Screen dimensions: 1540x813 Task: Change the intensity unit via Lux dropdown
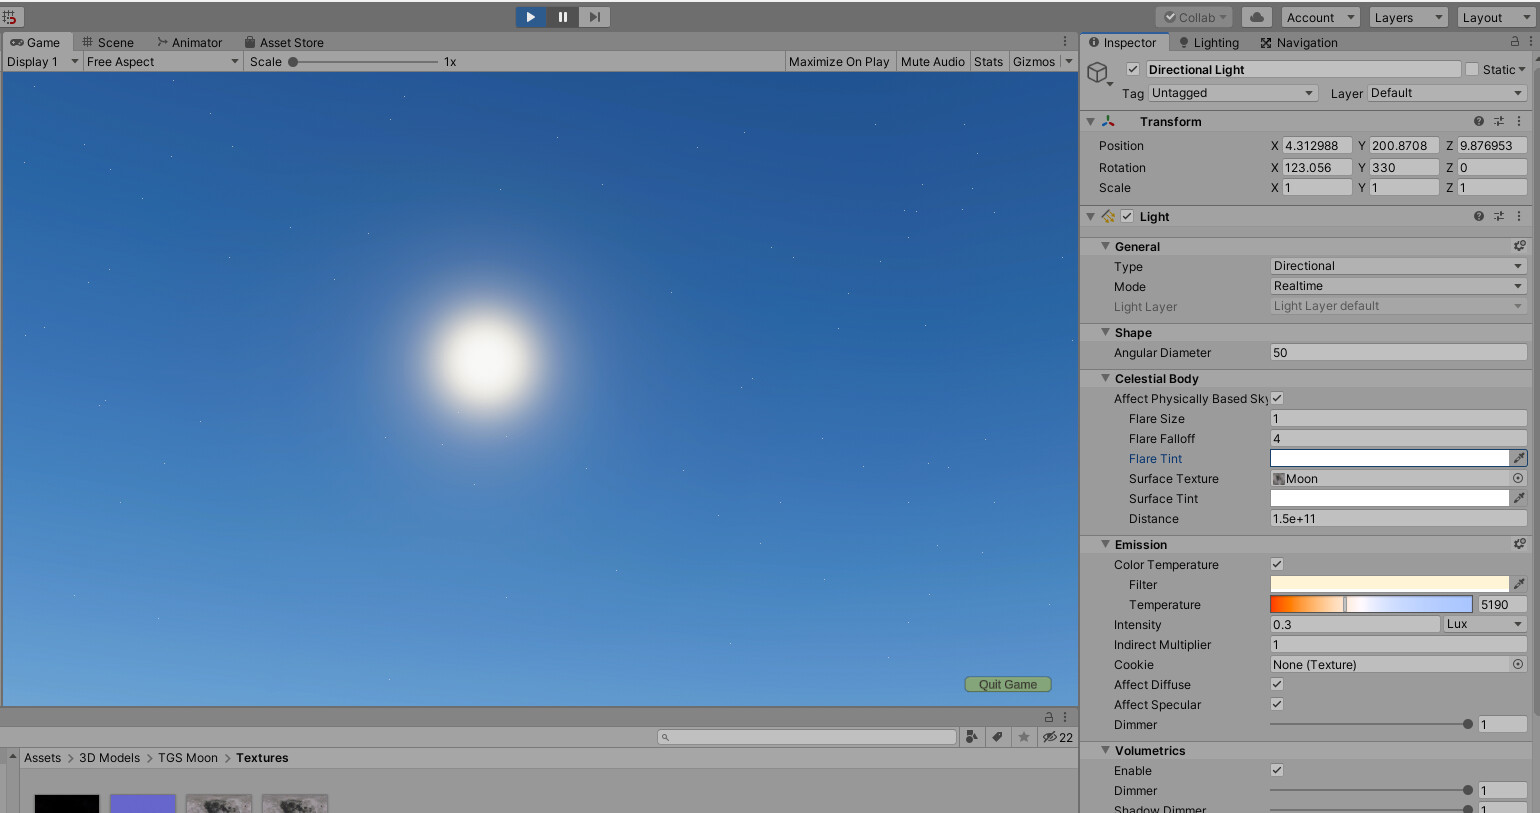coord(1483,624)
